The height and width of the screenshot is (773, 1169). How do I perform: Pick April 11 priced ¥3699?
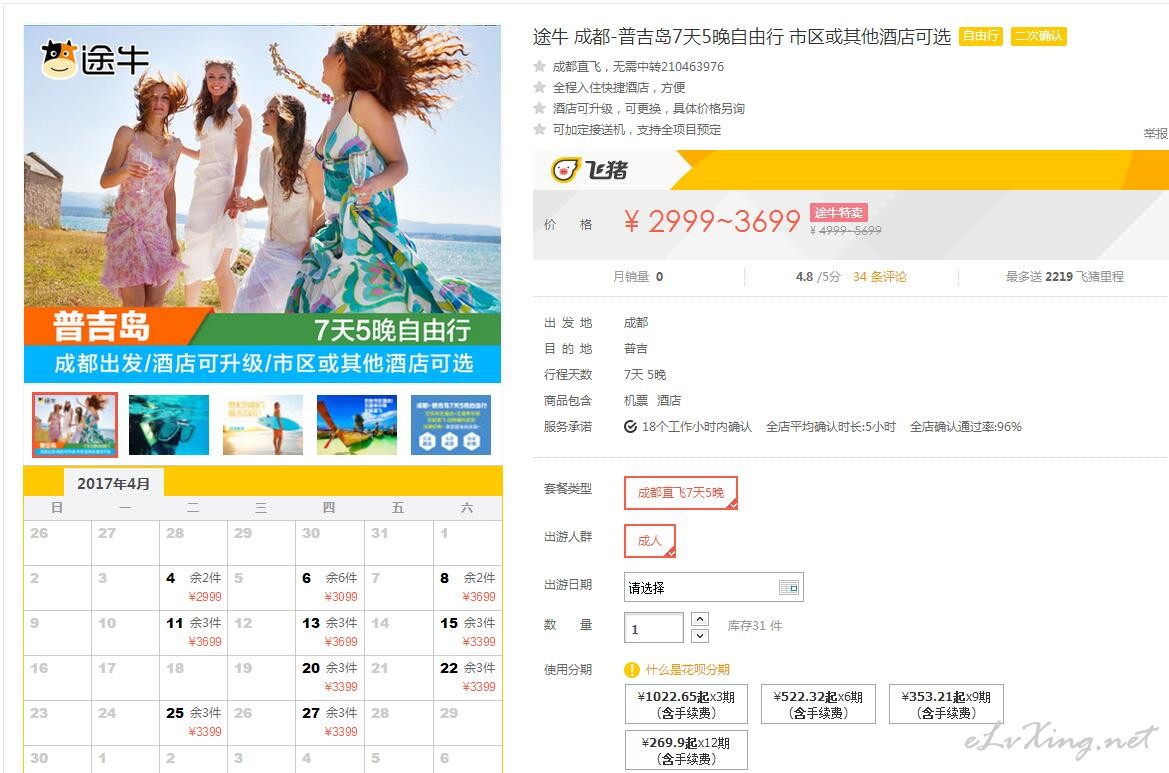[193, 631]
